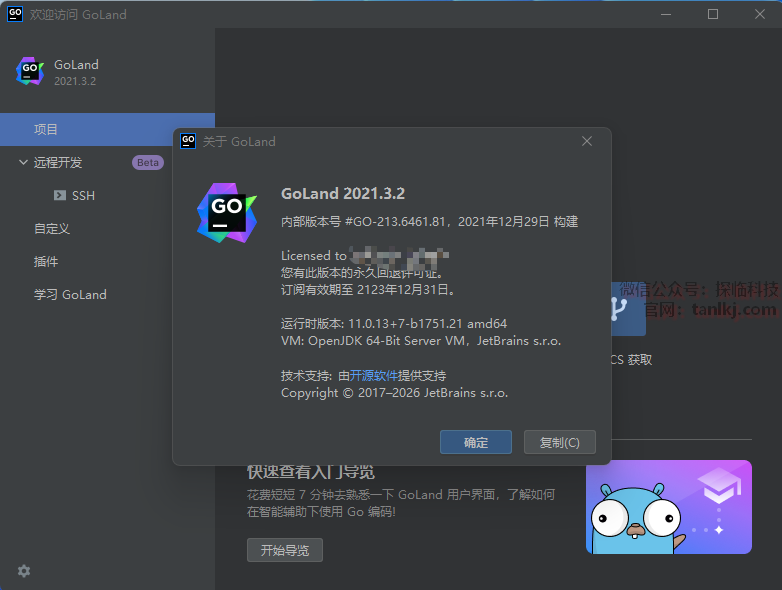Minimize the GoLand welcome window

(x=666, y=14)
